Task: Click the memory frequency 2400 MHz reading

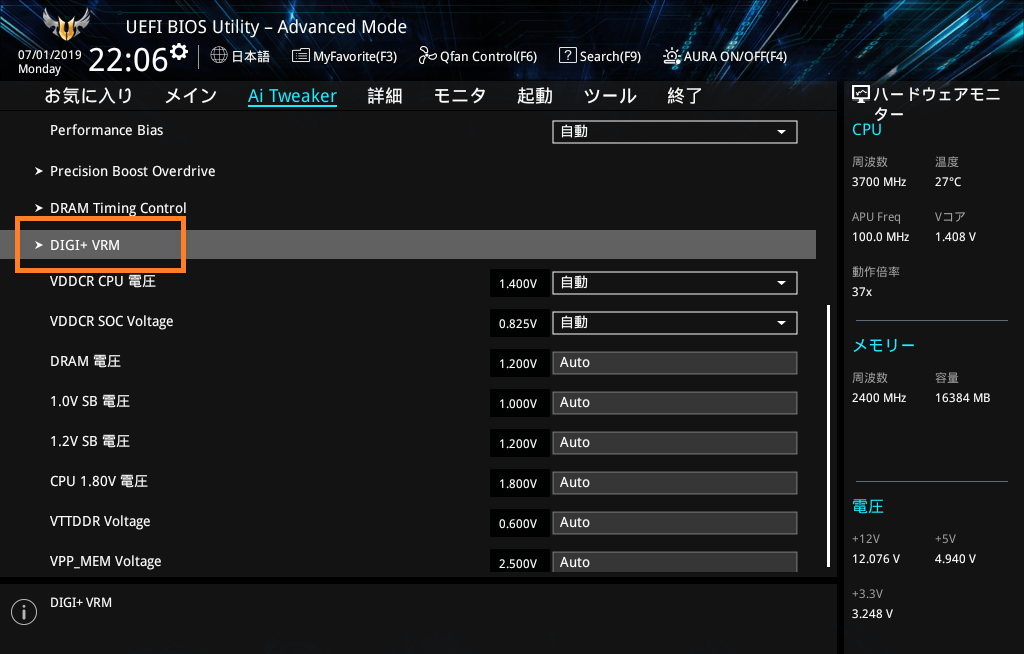Action: click(x=879, y=397)
